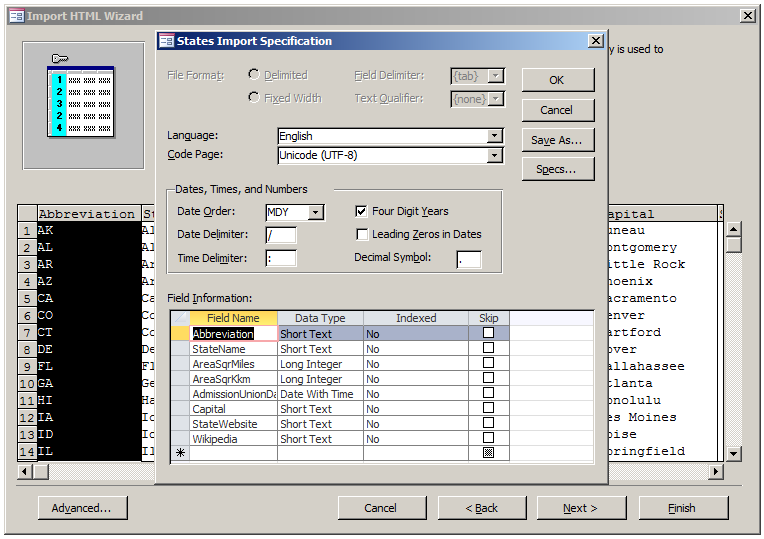Select the AdmissionUnionDate field name cell
Image resolution: width=764 pixels, height=539 pixels.
(233, 394)
